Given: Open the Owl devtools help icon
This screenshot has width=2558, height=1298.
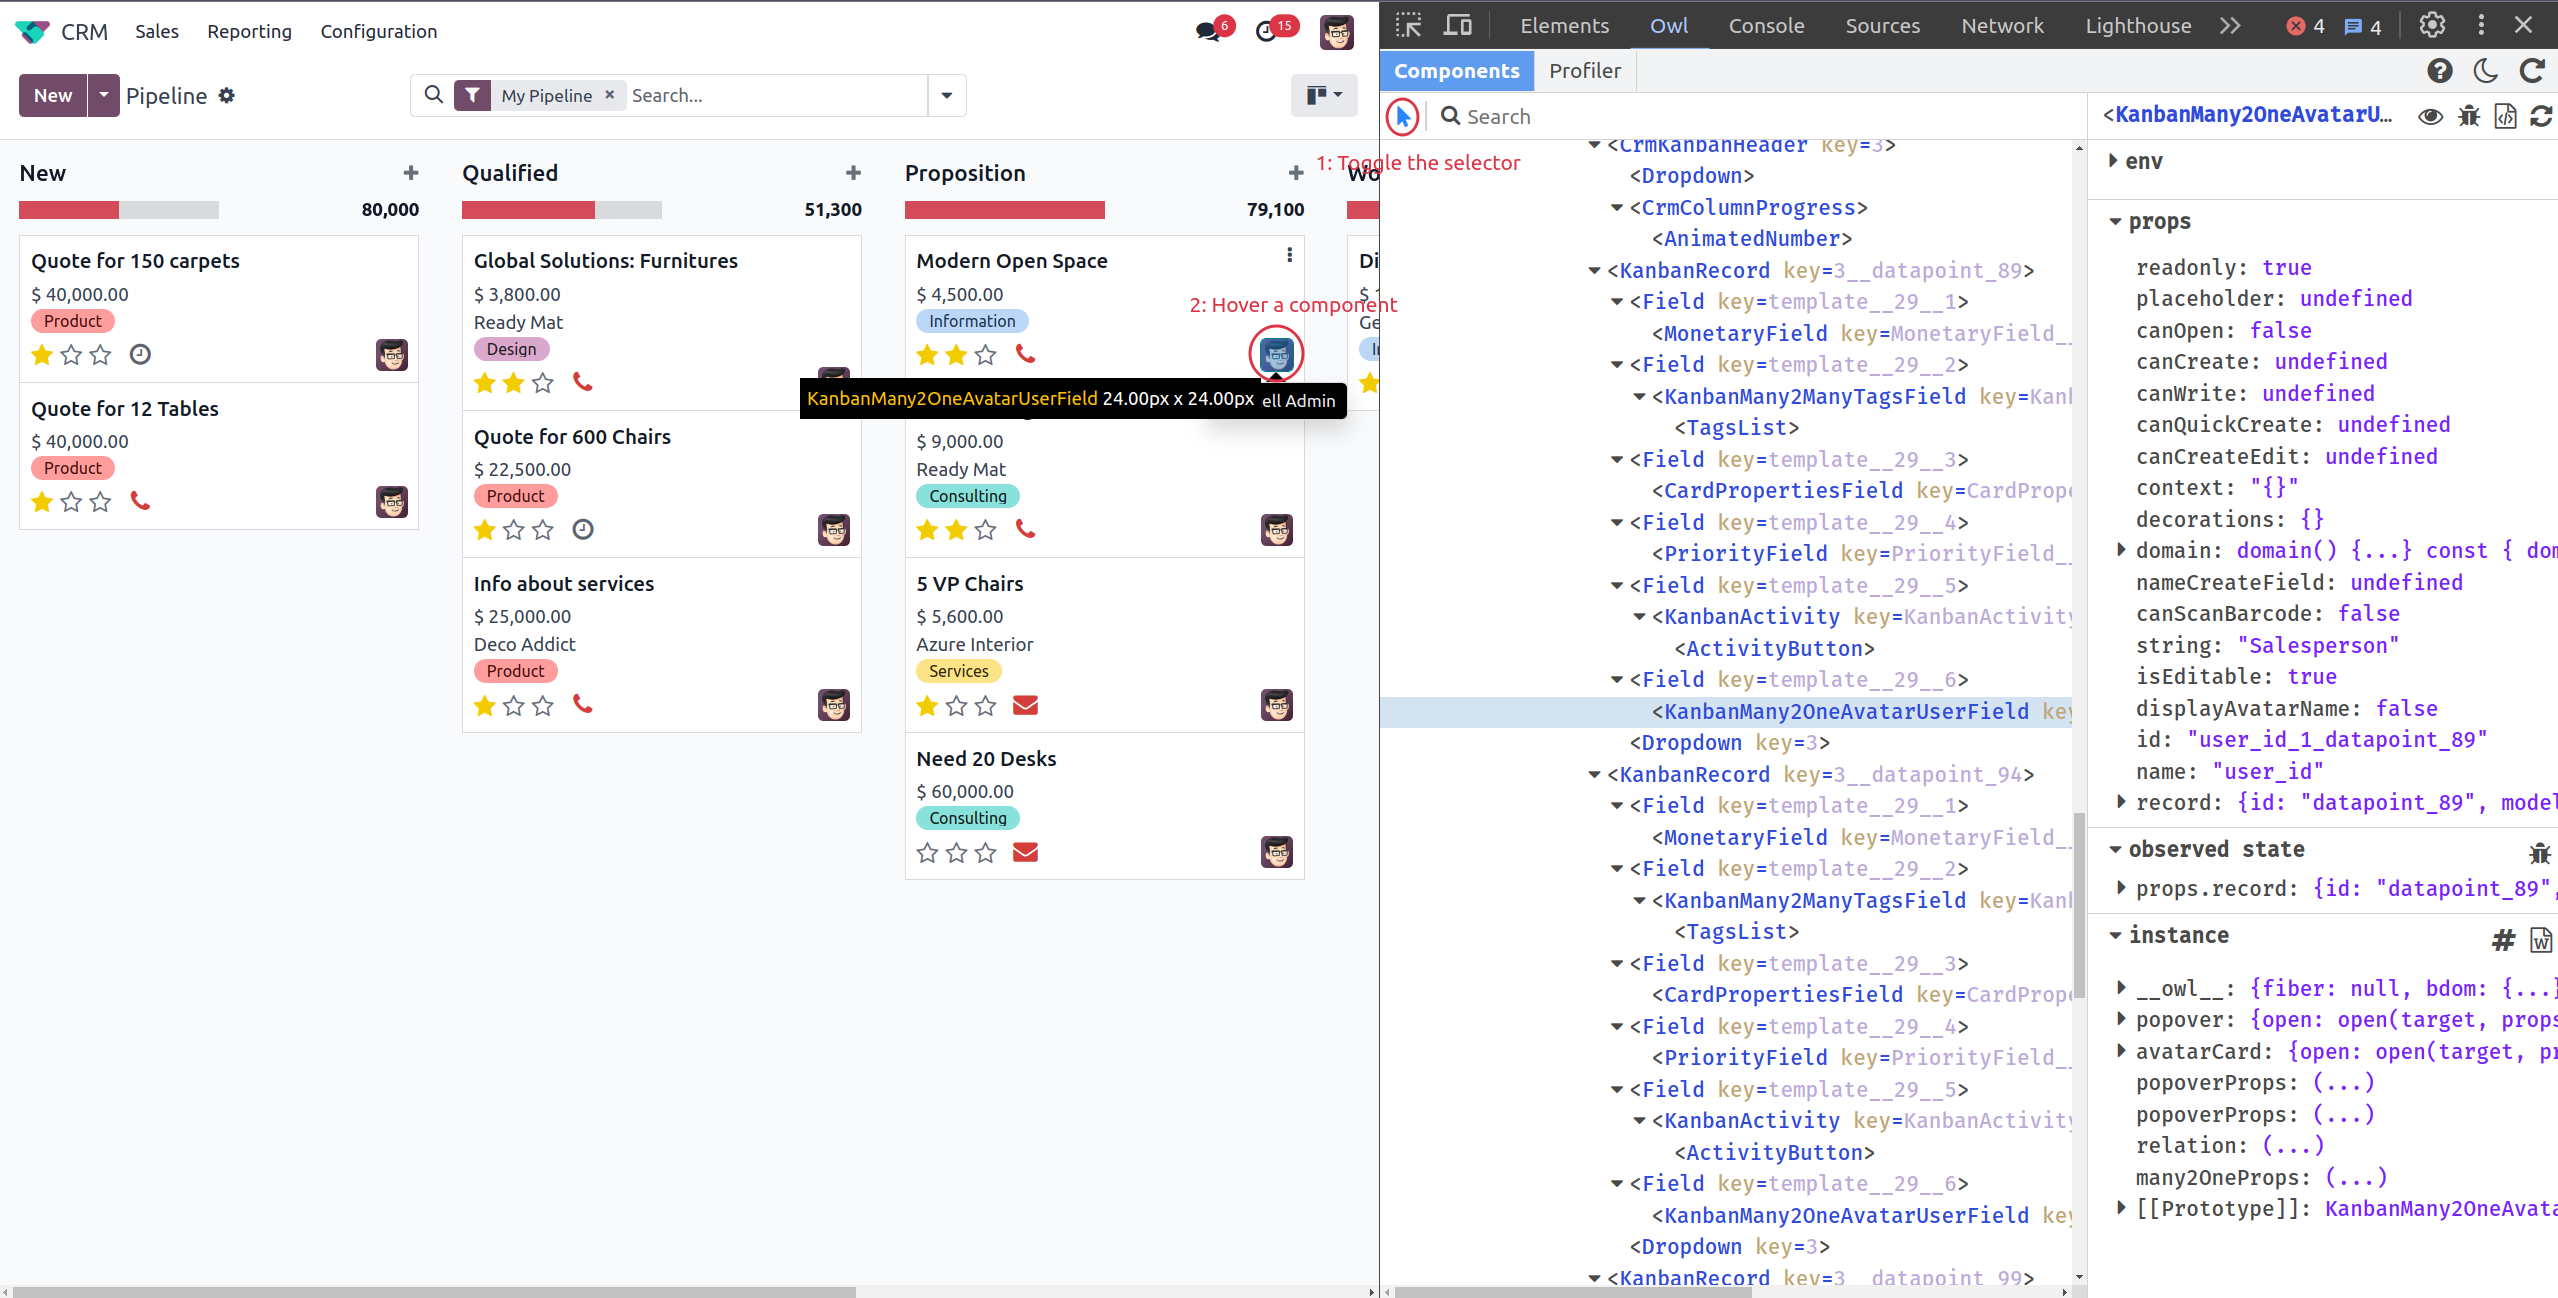Looking at the screenshot, I should (x=2440, y=71).
